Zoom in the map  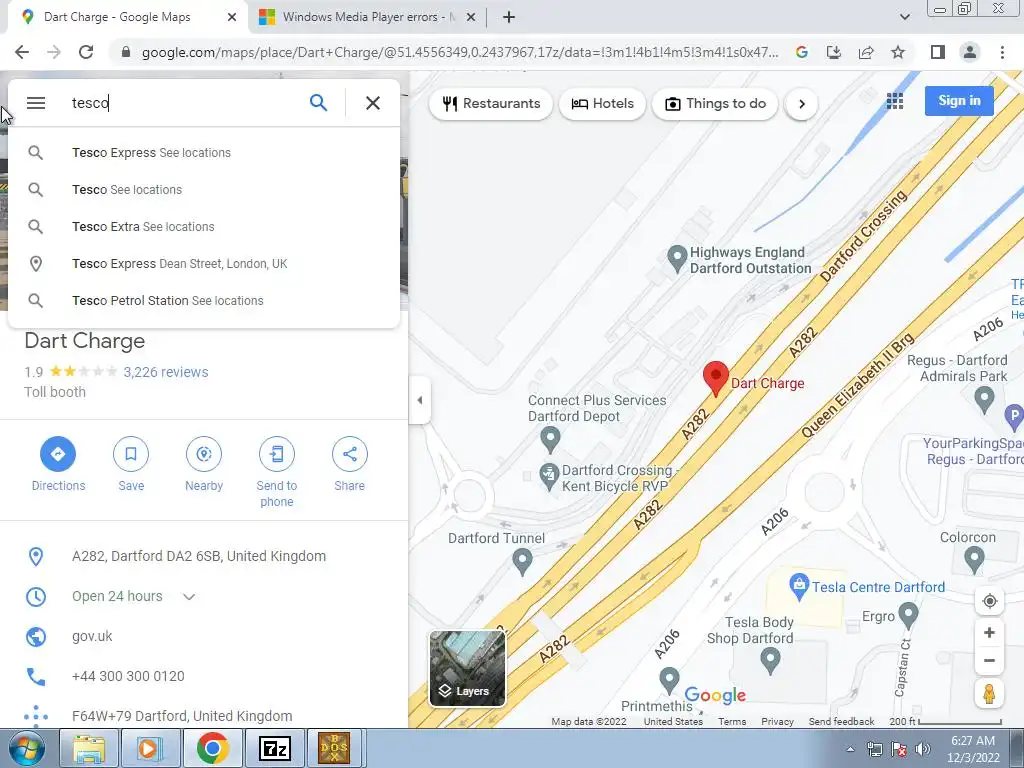point(989,633)
